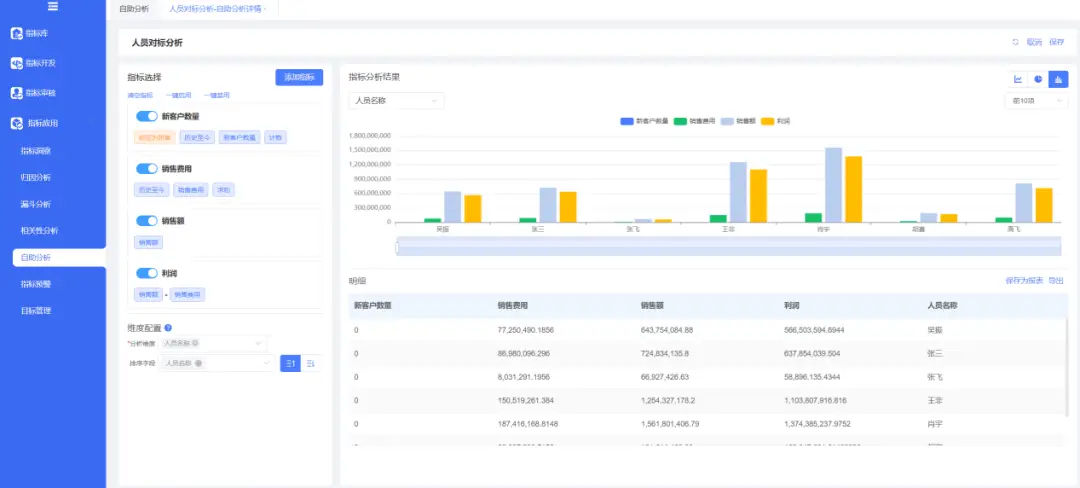Open the 人员名称 dropdown above the chart
The height and width of the screenshot is (488, 1080).
(x=397, y=100)
